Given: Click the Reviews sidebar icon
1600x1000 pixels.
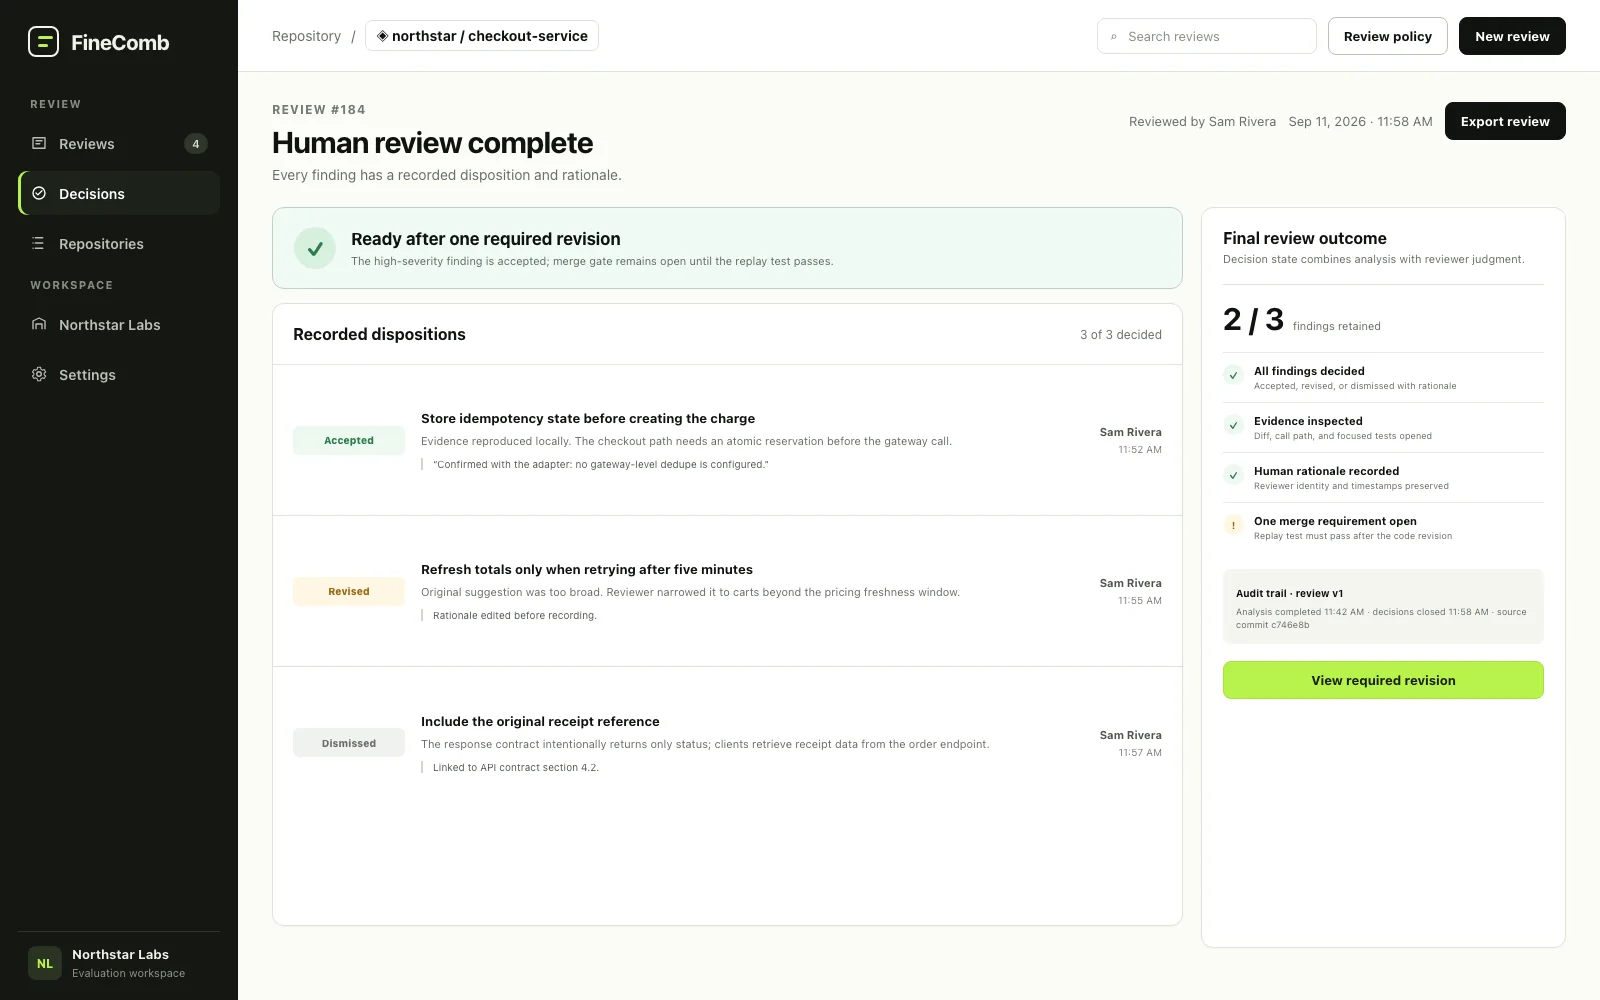Looking at the screenshot, I should click(39, 143).
